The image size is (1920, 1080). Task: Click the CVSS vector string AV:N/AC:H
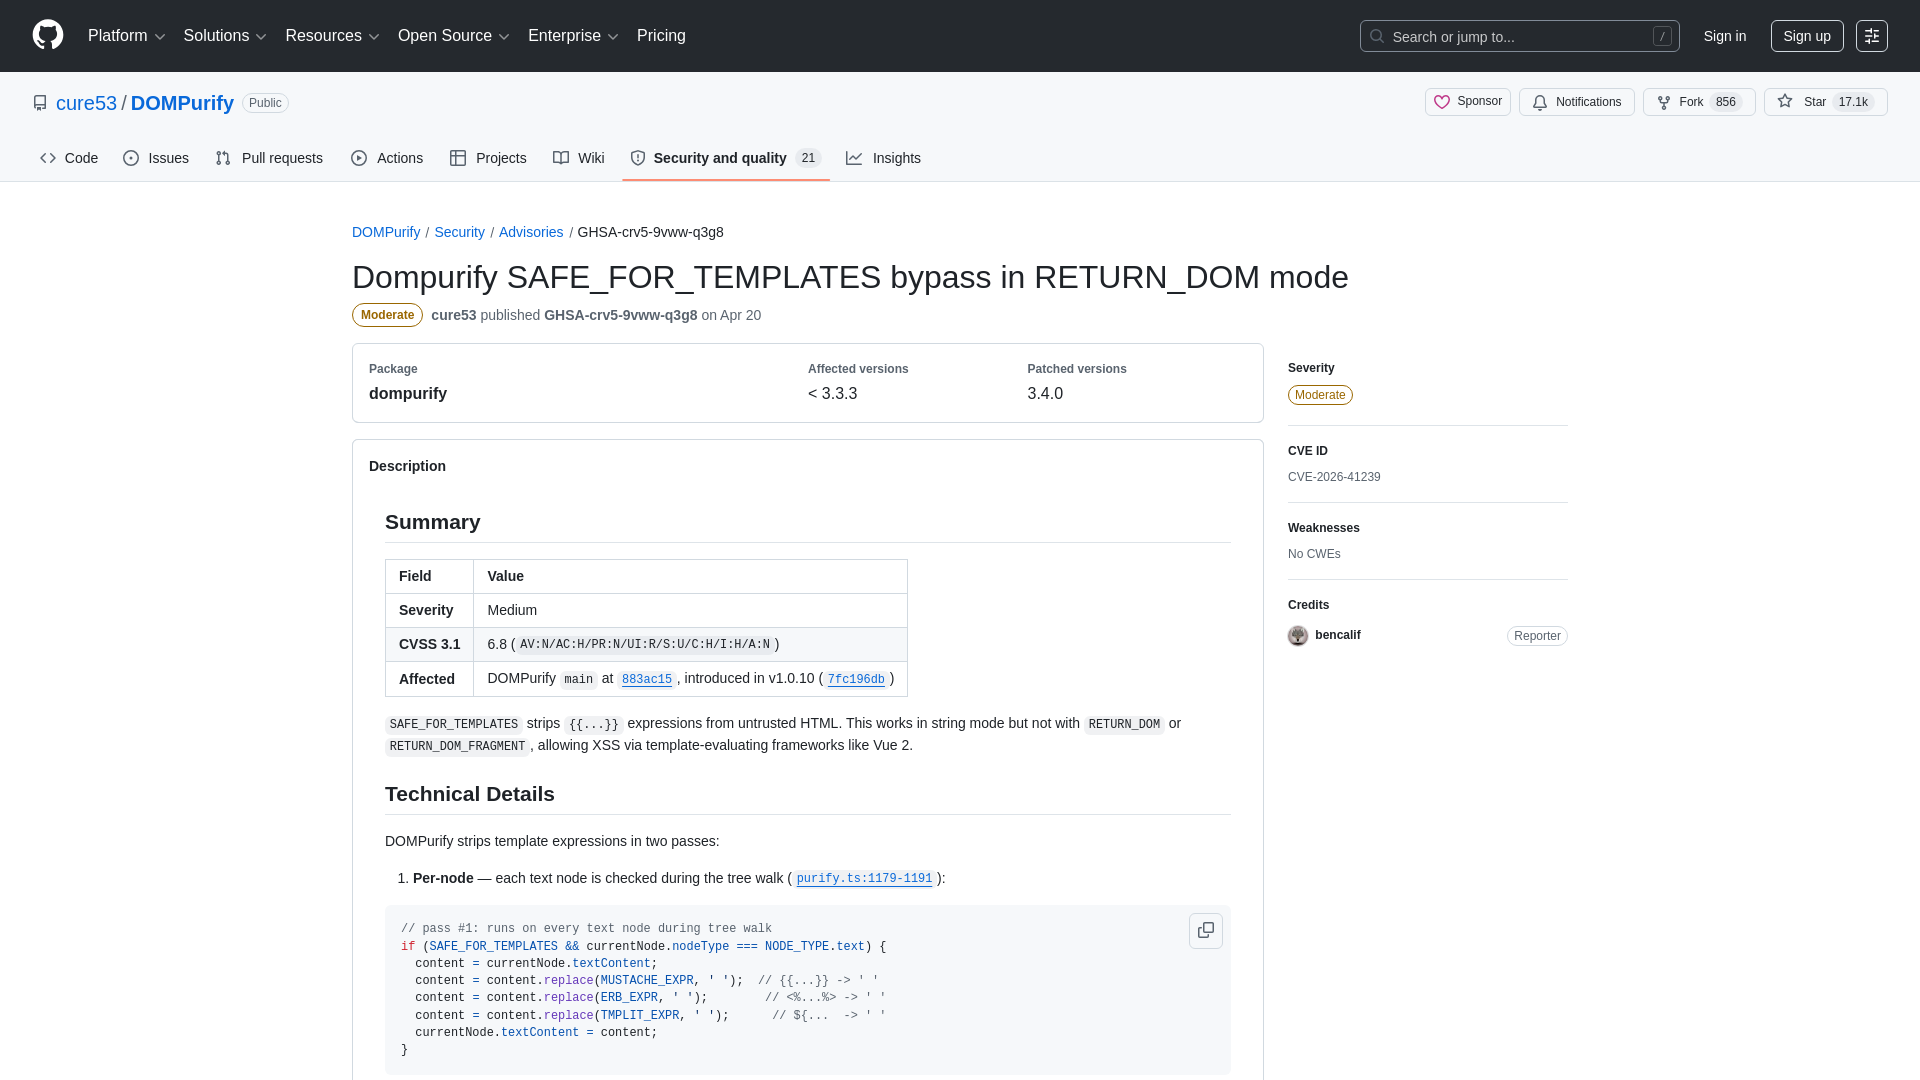coord(645,645)
